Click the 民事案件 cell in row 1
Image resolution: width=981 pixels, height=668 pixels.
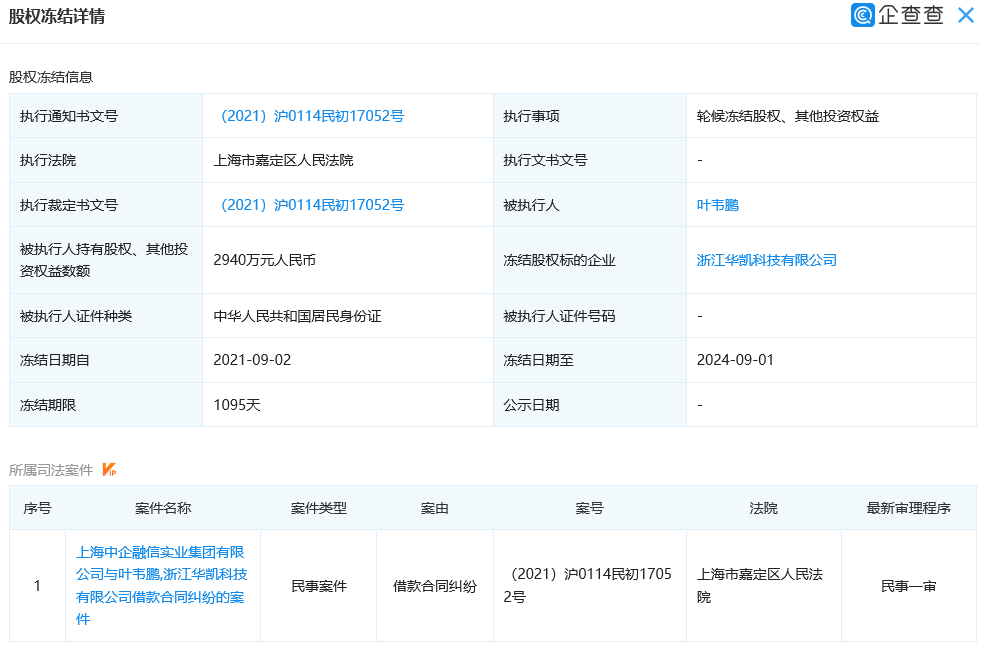[318, 586]
